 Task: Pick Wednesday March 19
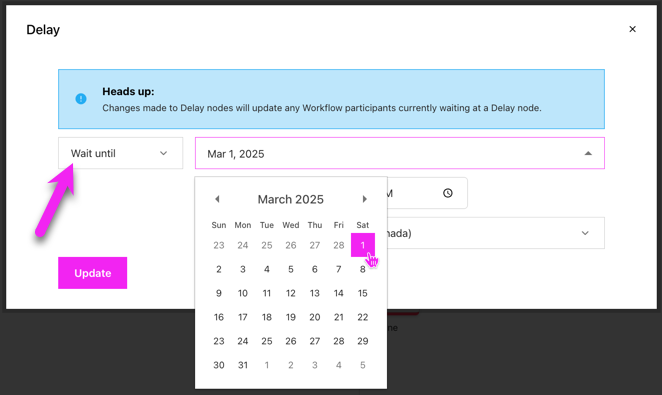(290, 317)
